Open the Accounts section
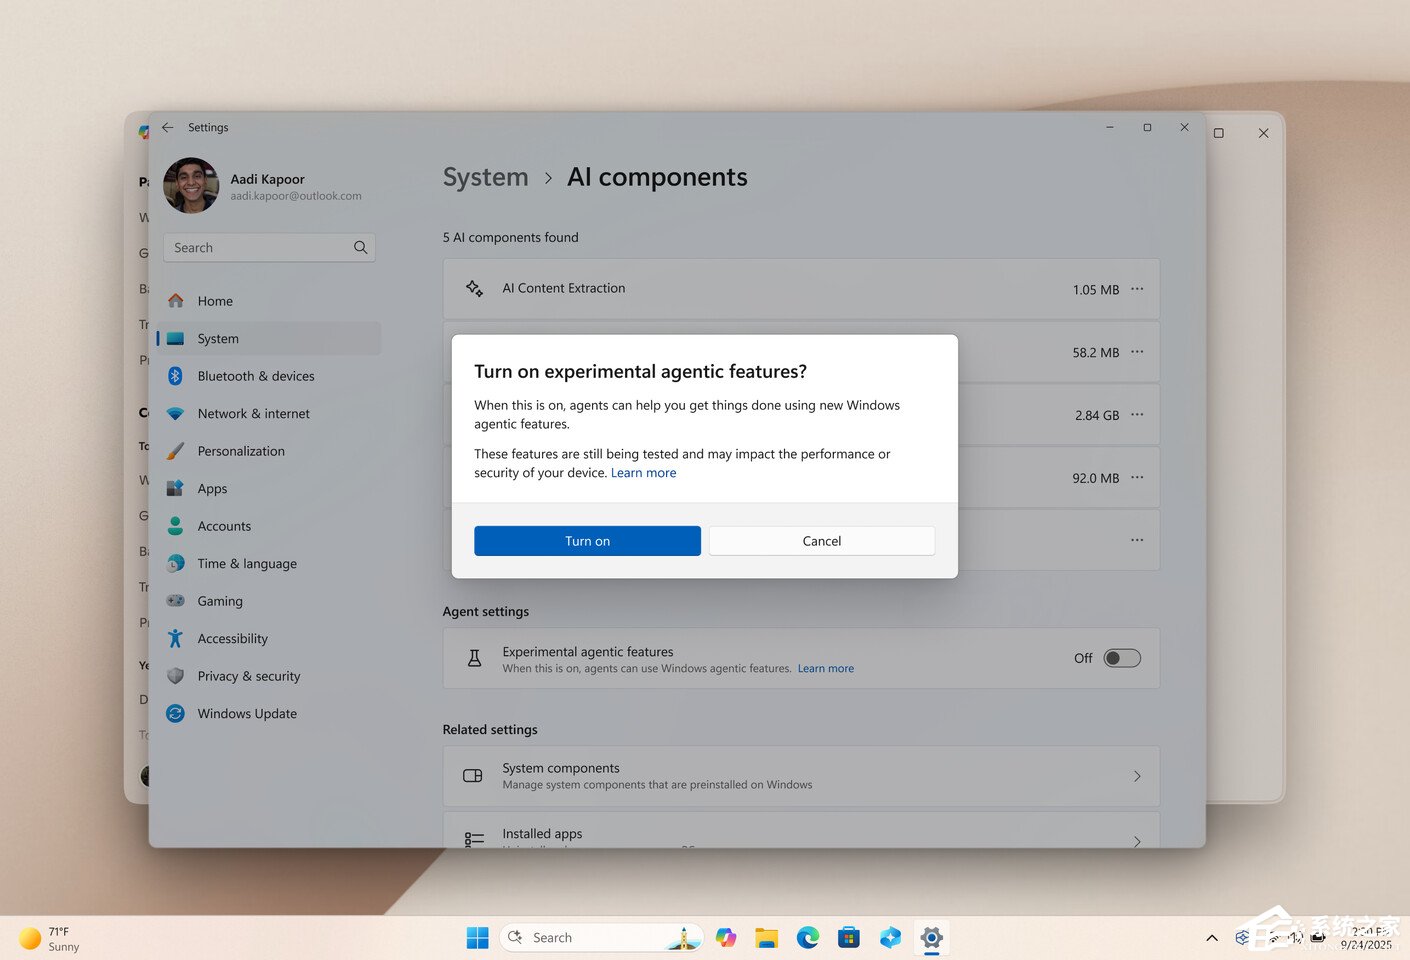1410x960 pixels. click(224, 526)
